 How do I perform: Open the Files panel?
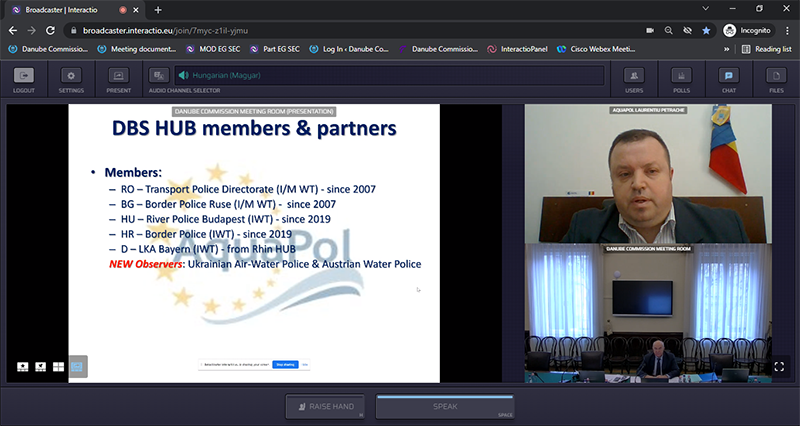776,76
